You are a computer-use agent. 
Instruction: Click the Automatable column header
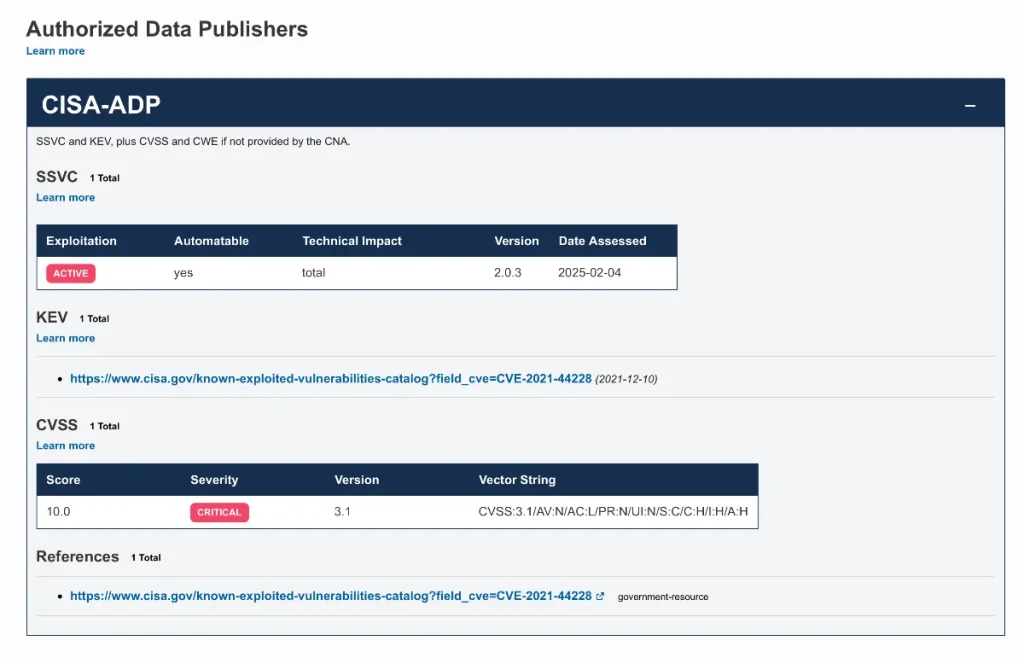(211, 241)
